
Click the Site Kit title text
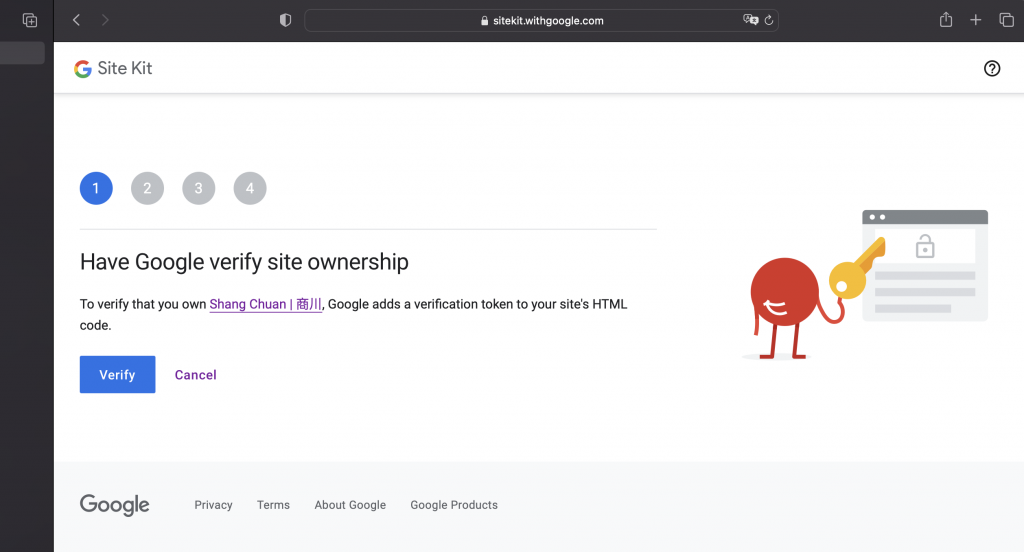pos(125,68)
